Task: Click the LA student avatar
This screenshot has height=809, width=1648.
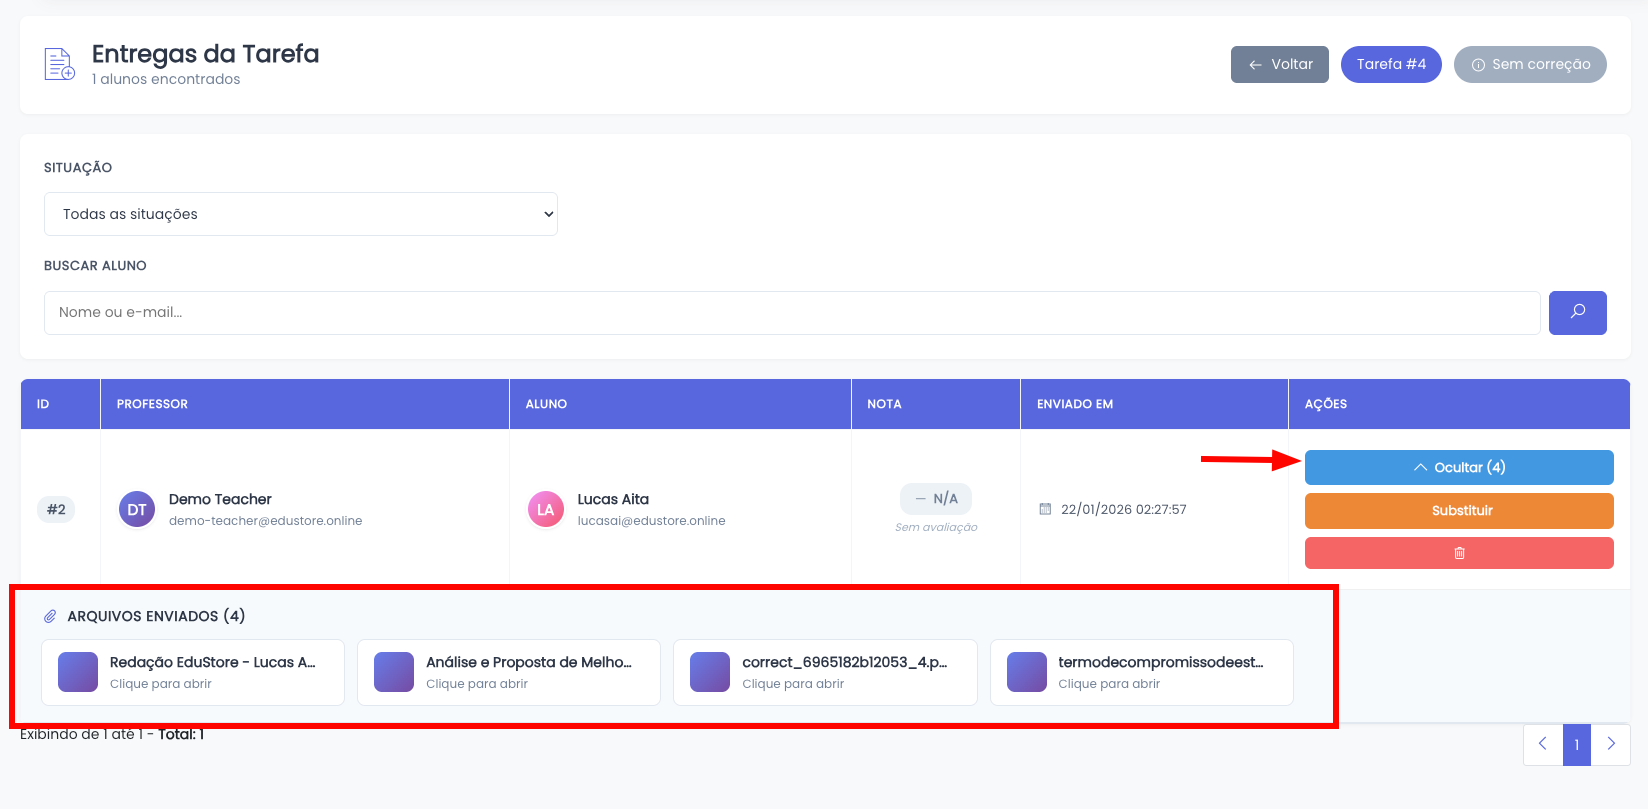Action: 545,509
